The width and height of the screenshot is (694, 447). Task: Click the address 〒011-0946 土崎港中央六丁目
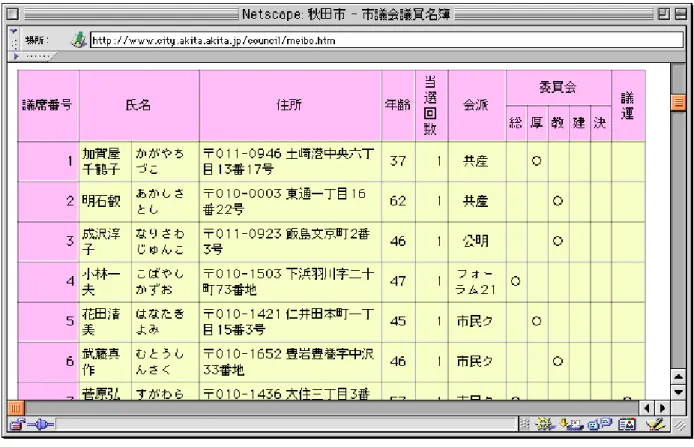pyautogui.click(x=289, y=161)
